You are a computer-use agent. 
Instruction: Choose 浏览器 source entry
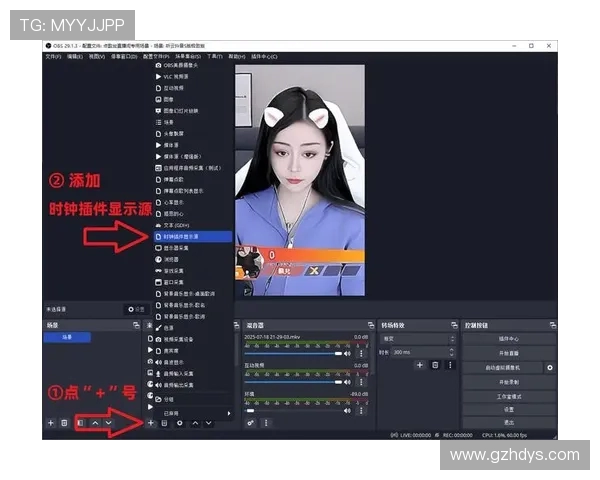pos(193,260)
